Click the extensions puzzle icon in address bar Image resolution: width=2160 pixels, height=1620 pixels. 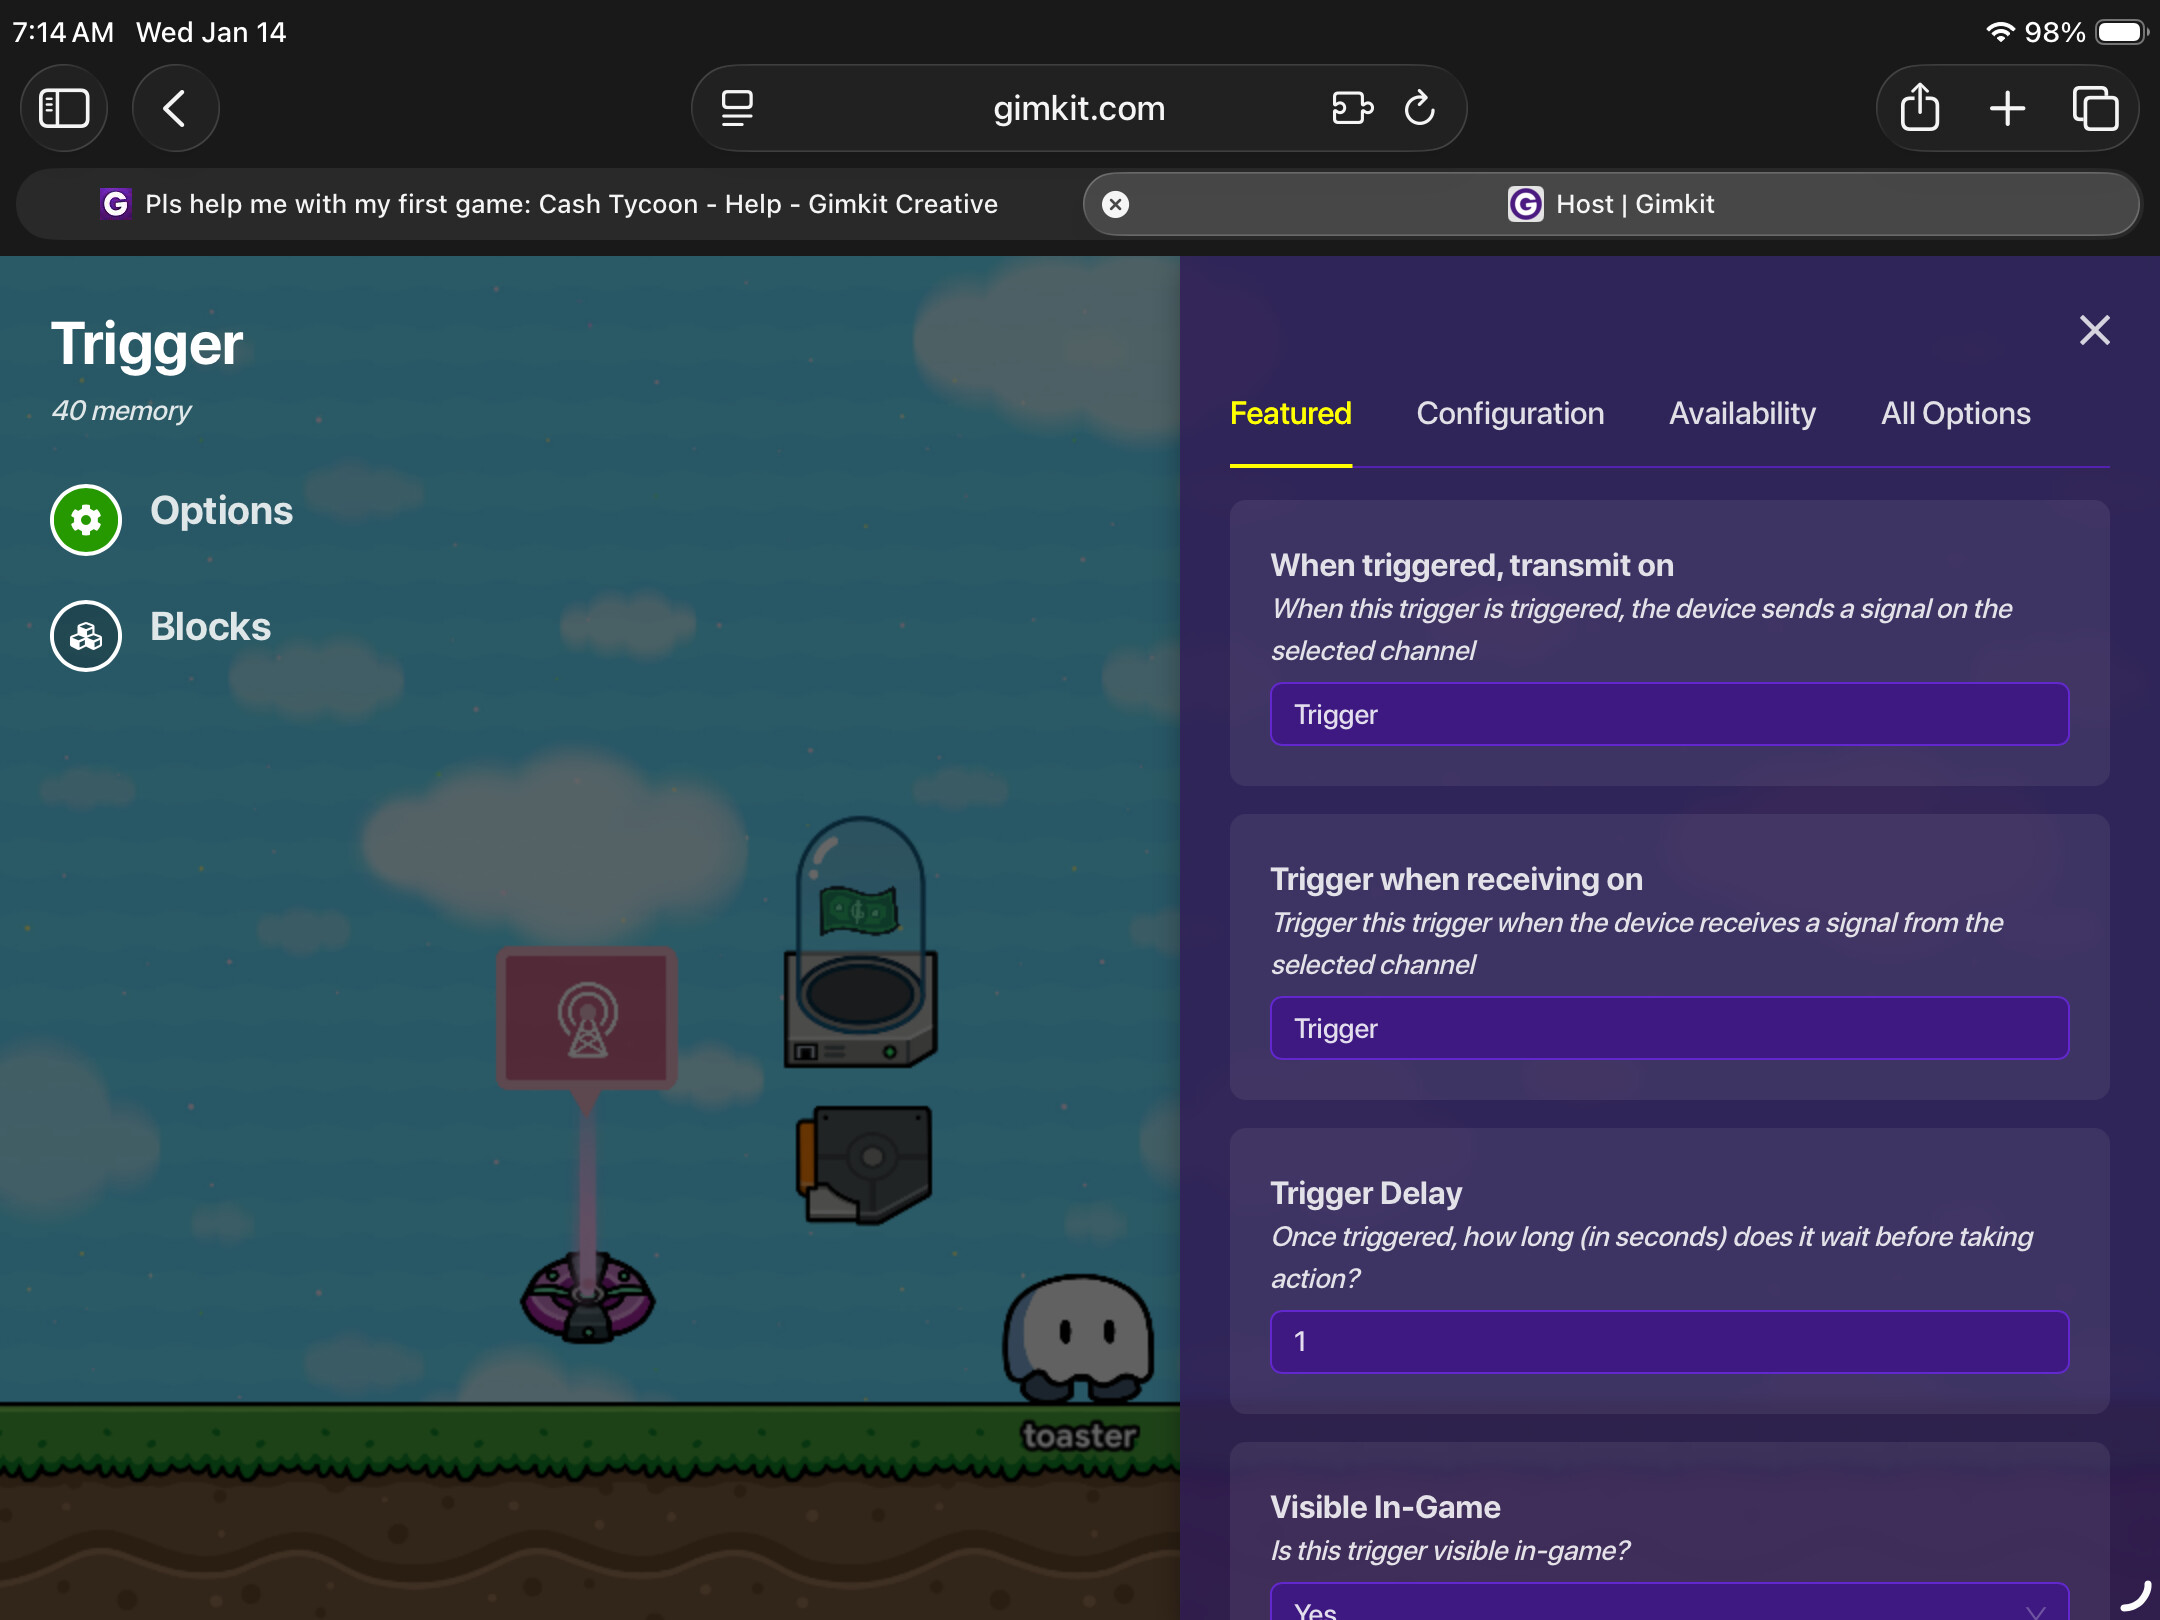1352,108
